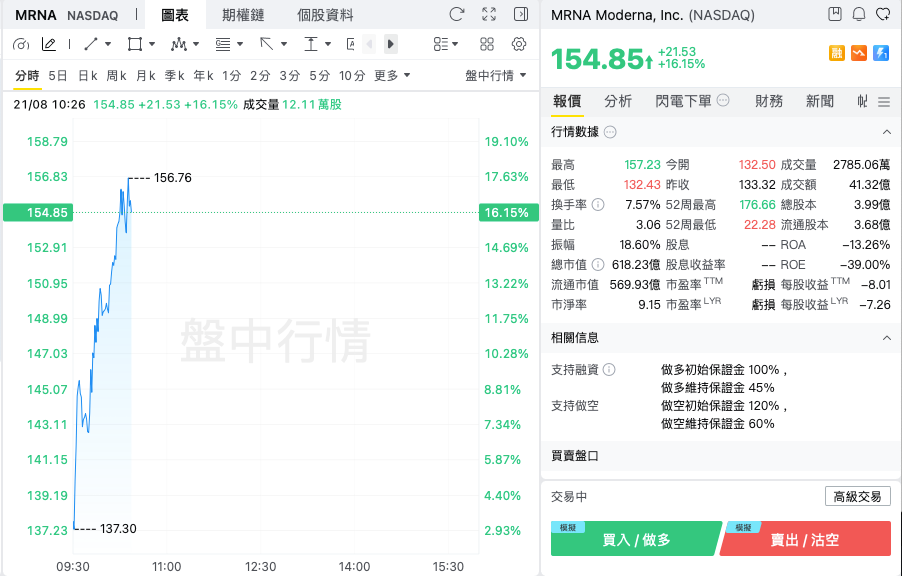This screenshot has width=902, height=576.
Task: Open the 新聞 tab
Action: click(820, 101)
